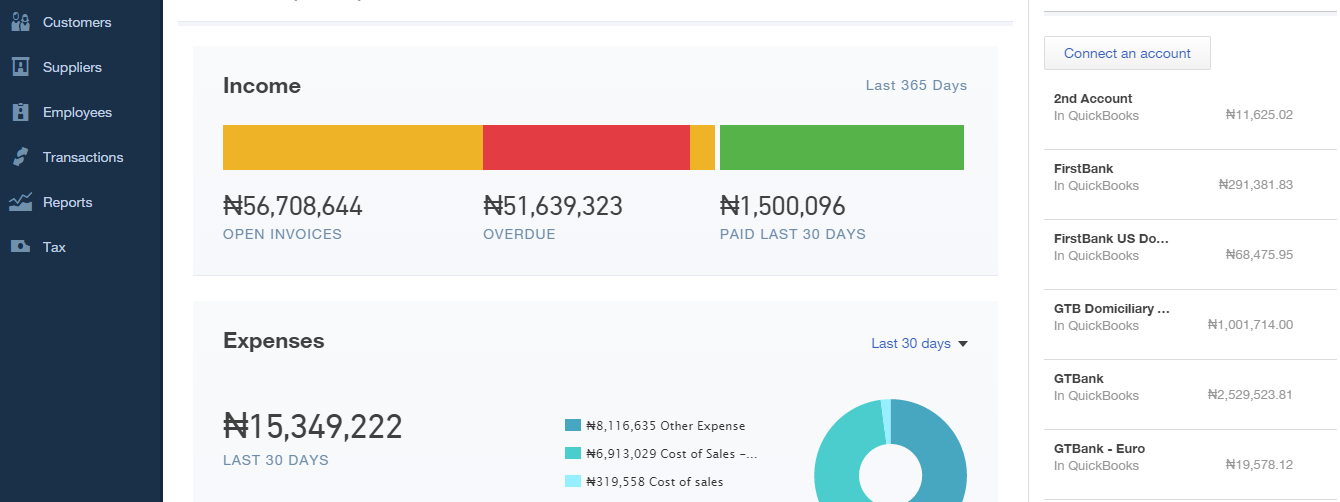Click the OVERDUE label

(519, 234)
